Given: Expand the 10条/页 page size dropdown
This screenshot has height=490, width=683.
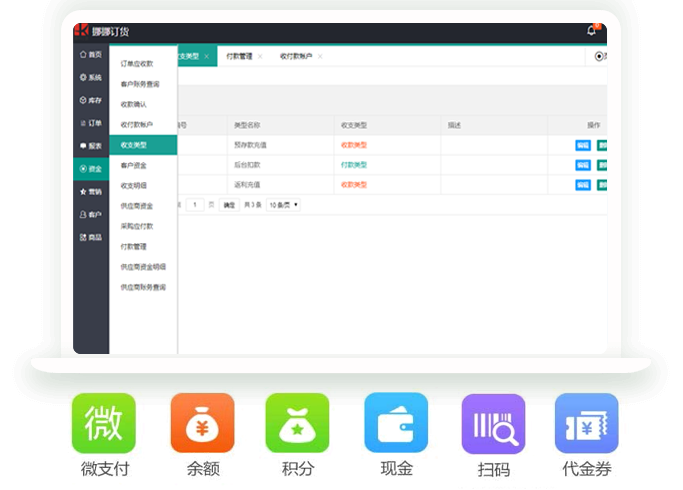Looking at the screenshot, I should coord(284,204).
